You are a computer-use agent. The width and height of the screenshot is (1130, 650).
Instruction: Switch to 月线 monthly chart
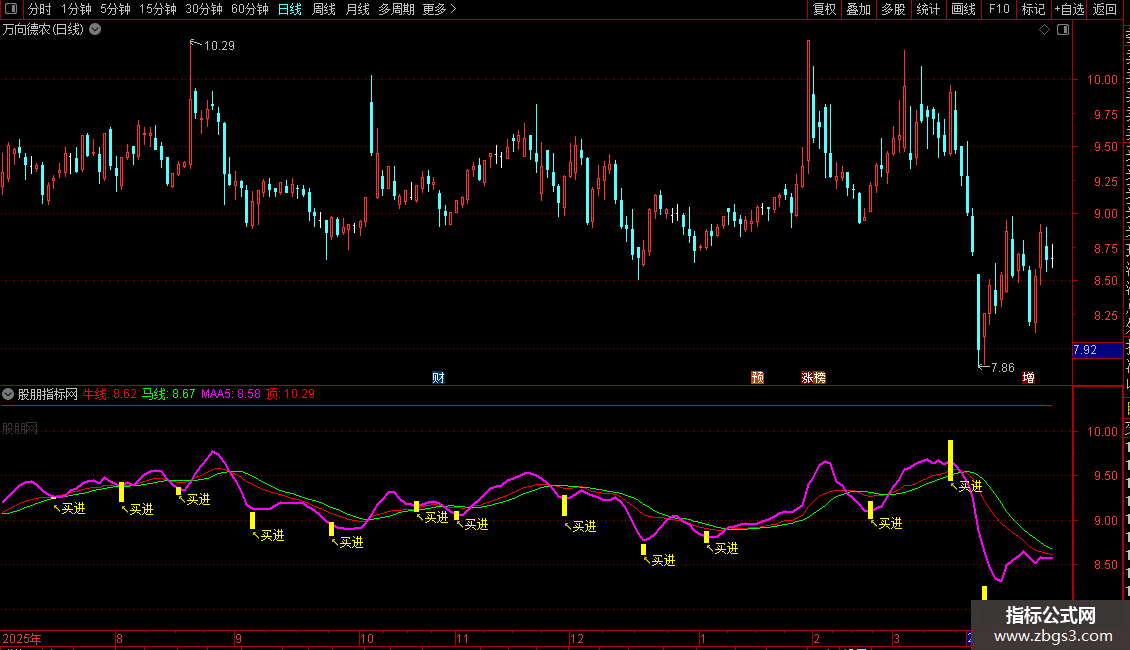click(x=357, y=9)
